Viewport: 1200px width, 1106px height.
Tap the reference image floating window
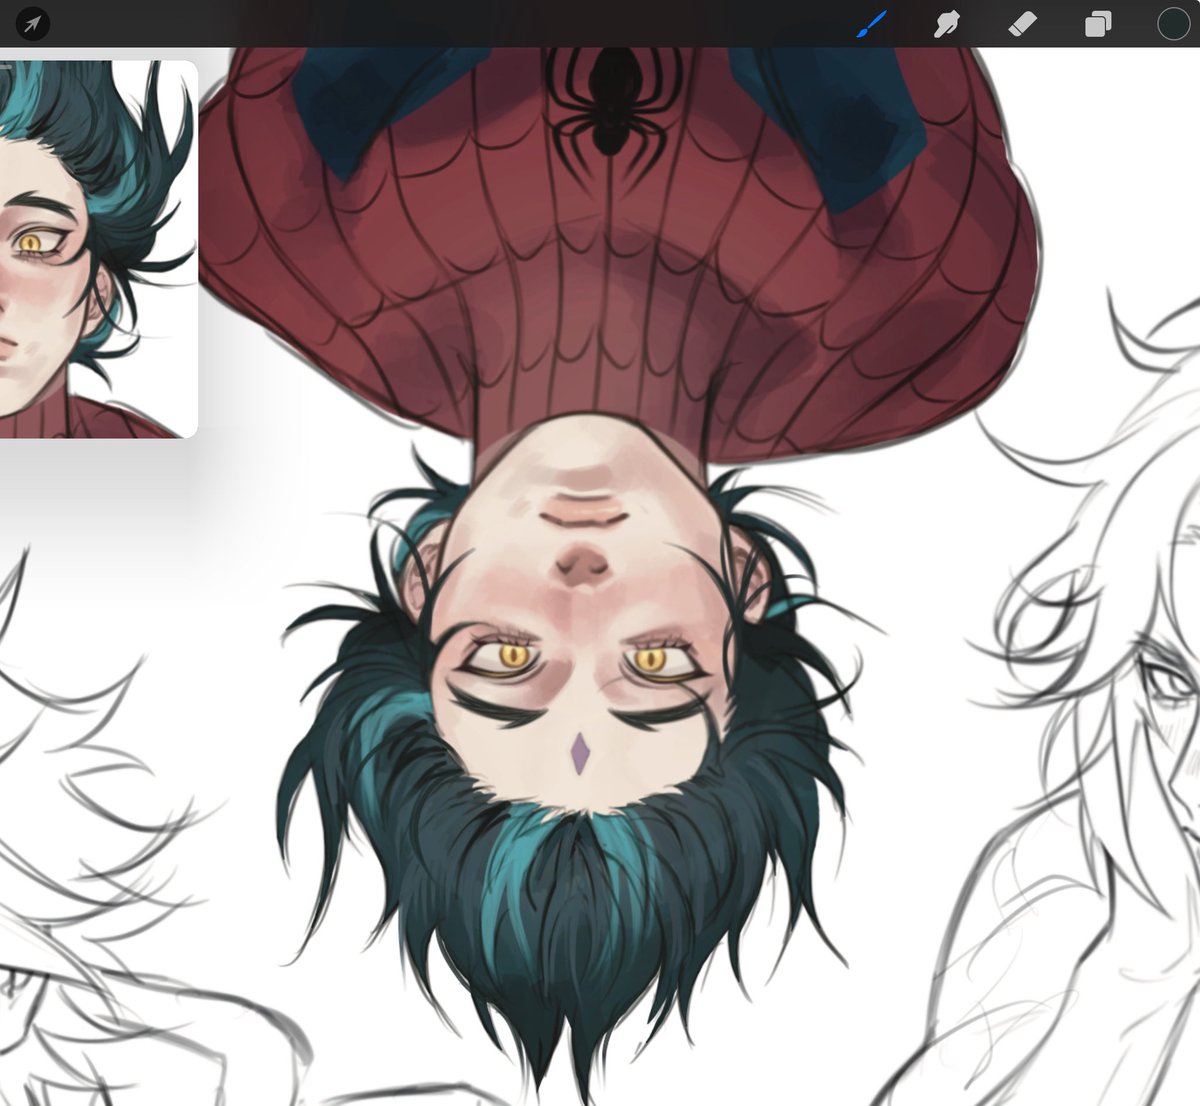tap(98, 249)
